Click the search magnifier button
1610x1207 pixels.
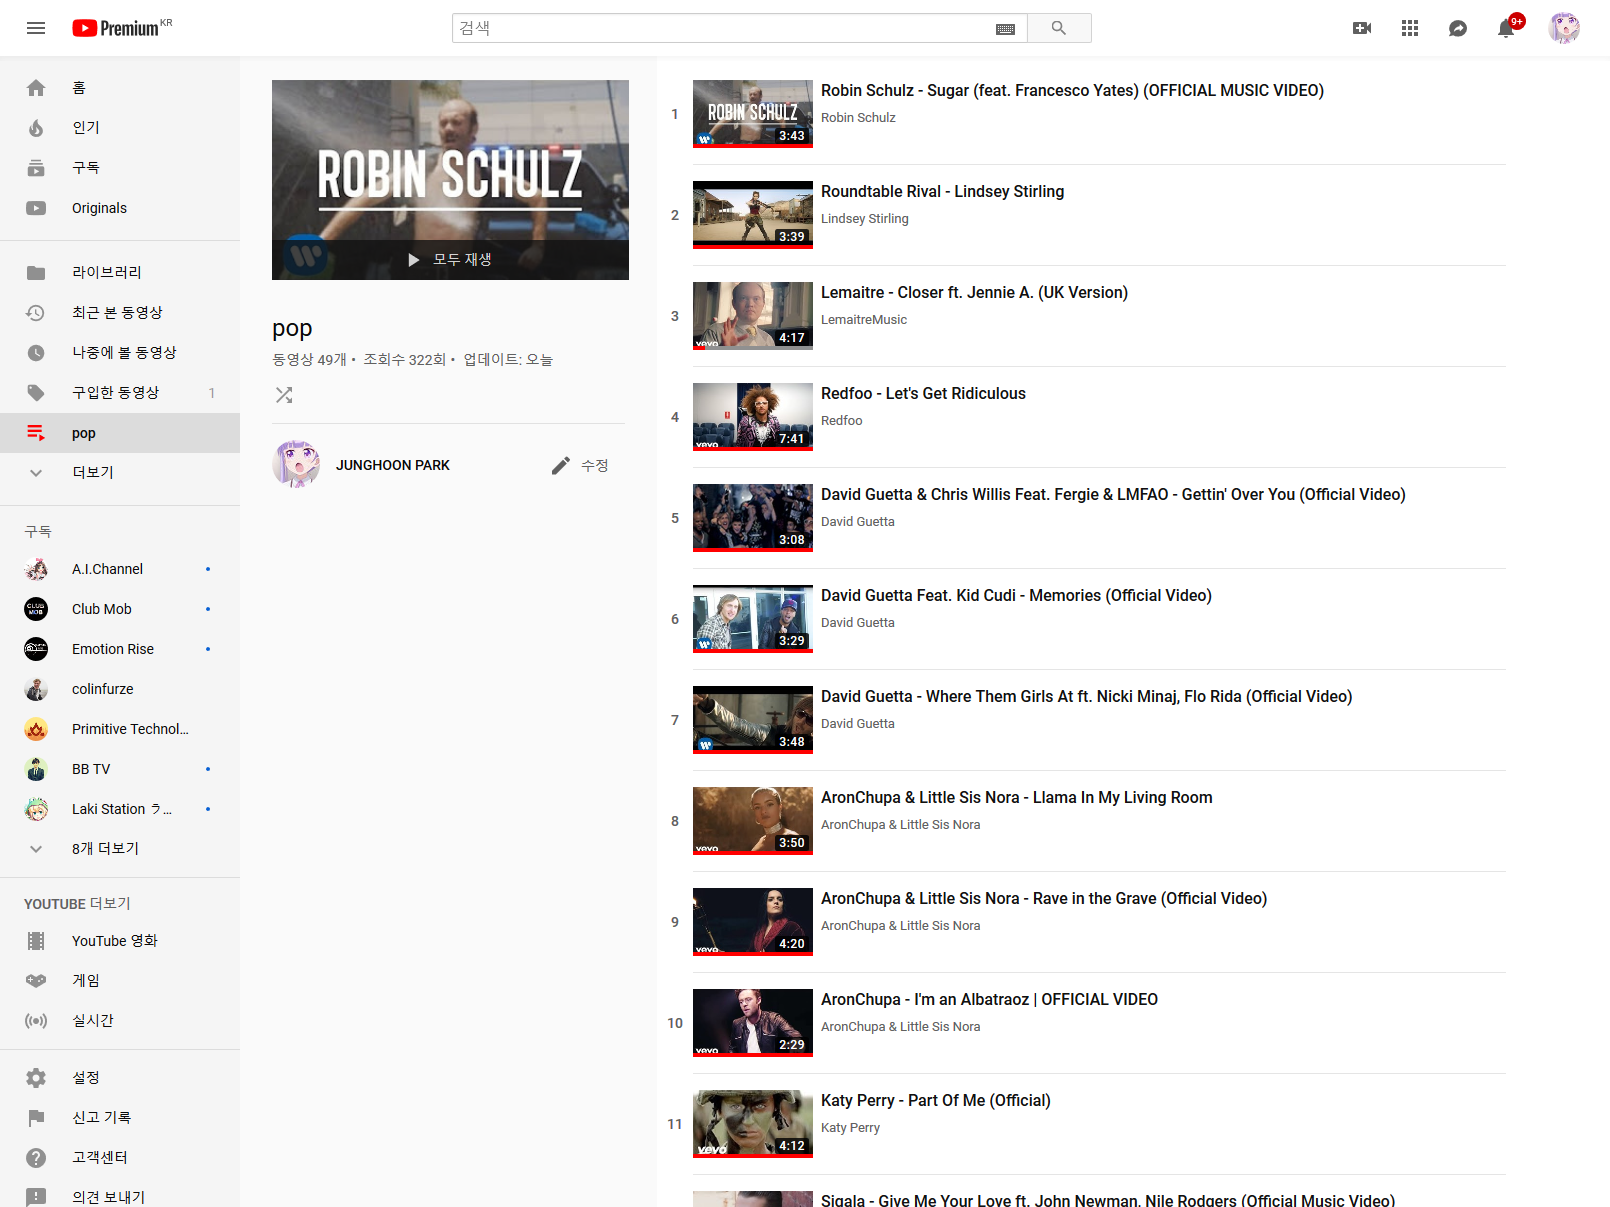1058,28
